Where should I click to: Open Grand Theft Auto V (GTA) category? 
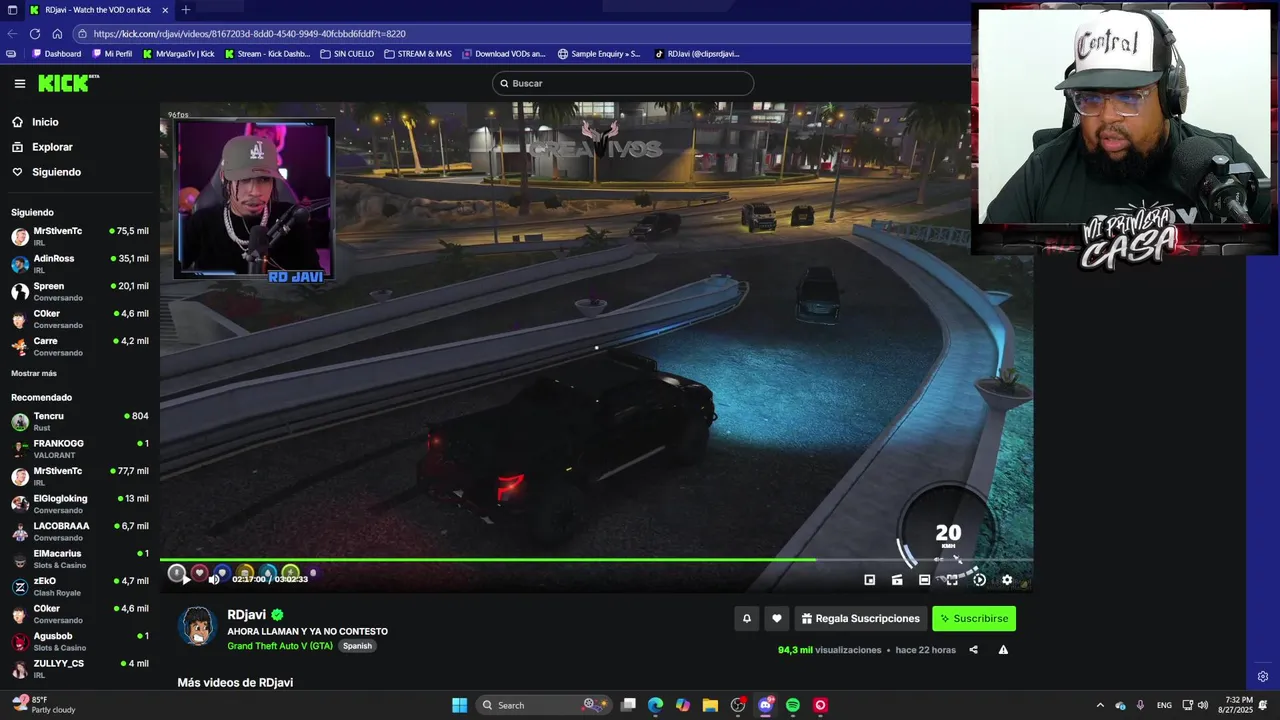(280, 646)
